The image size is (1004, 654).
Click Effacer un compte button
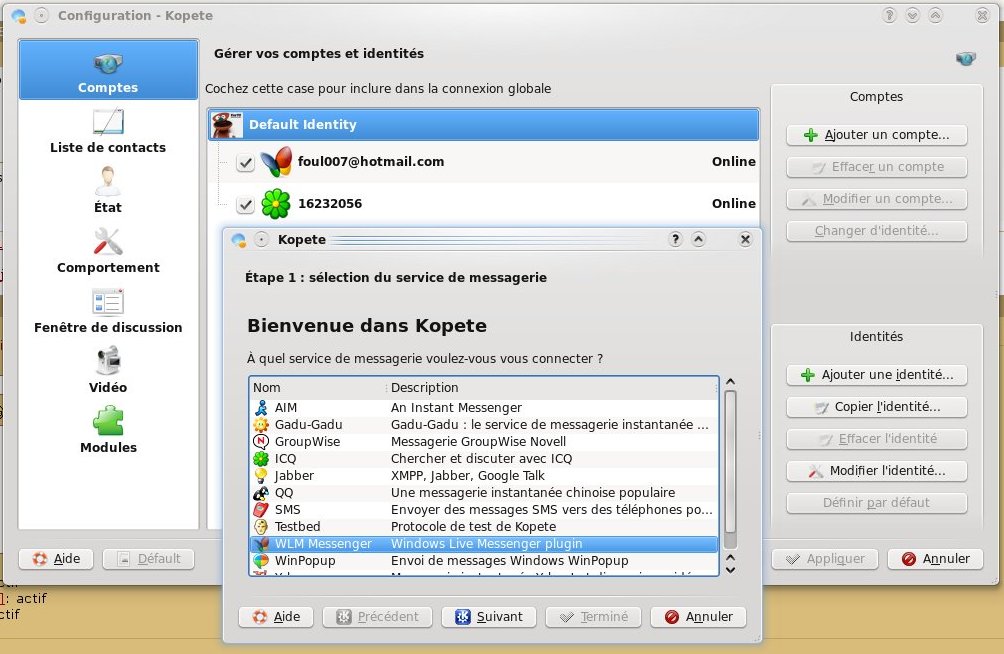pyautogui.click(x=877, y=167)
